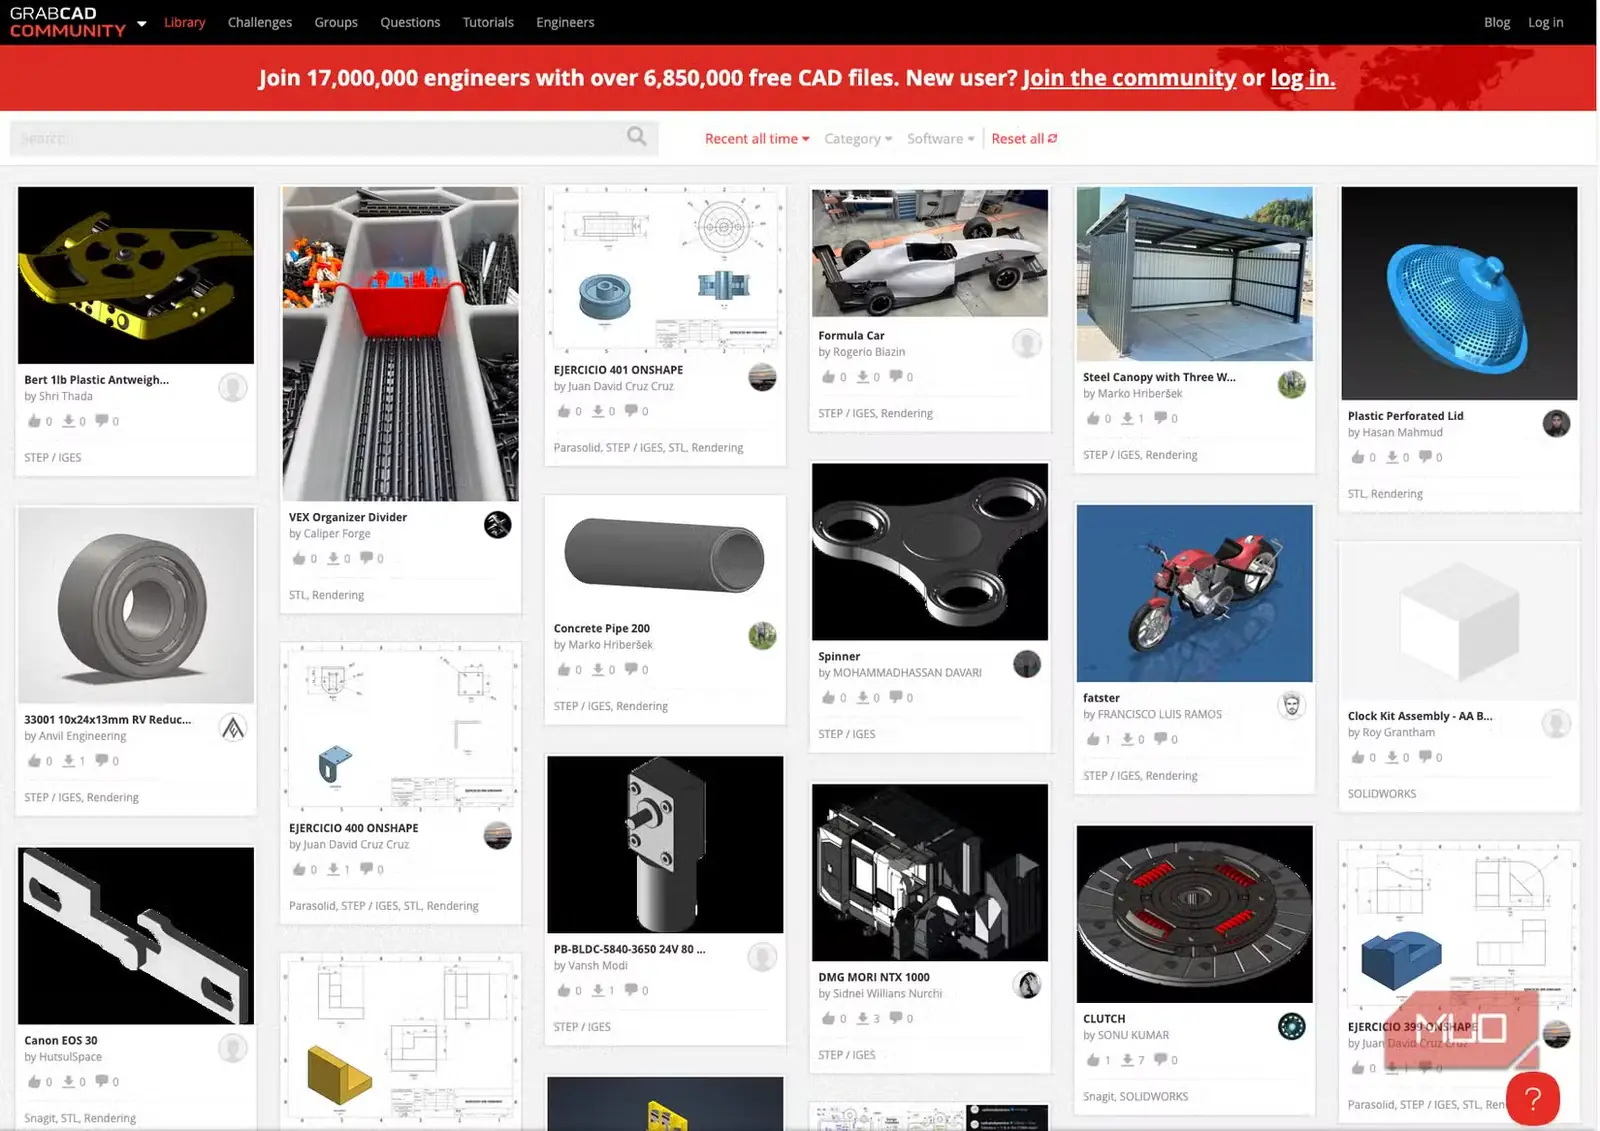Open the red help question mark button
This screenshot has height=1131, width=1600.
[1532, 1098]
